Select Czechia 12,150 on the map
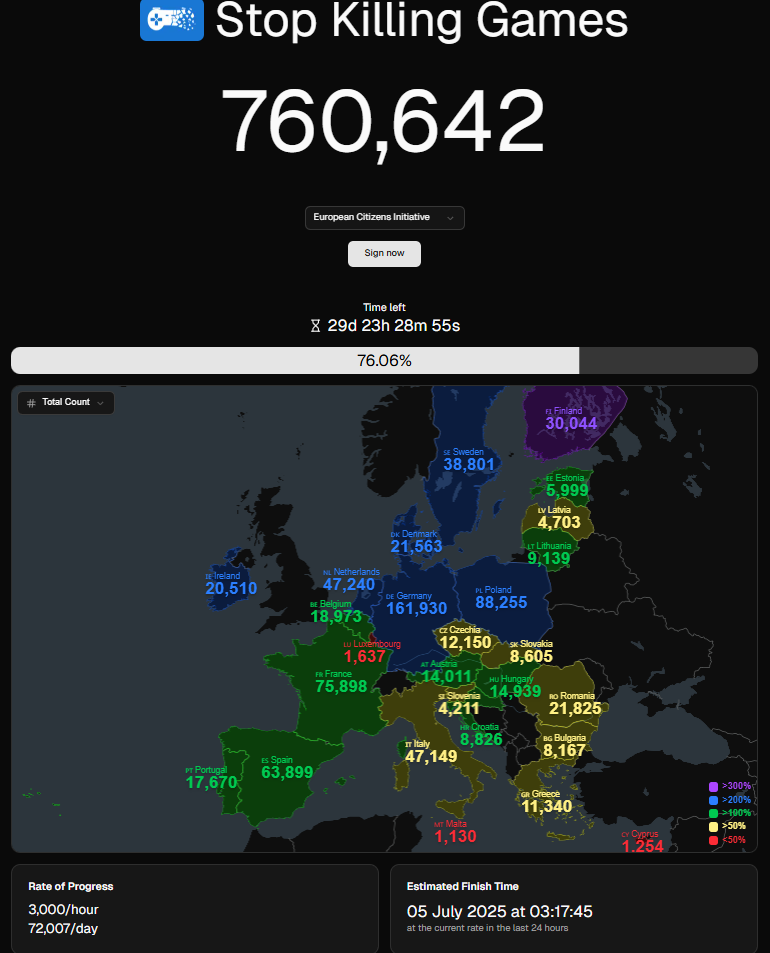The height and width of the screenshot is (953, 770). coord(465,637)
